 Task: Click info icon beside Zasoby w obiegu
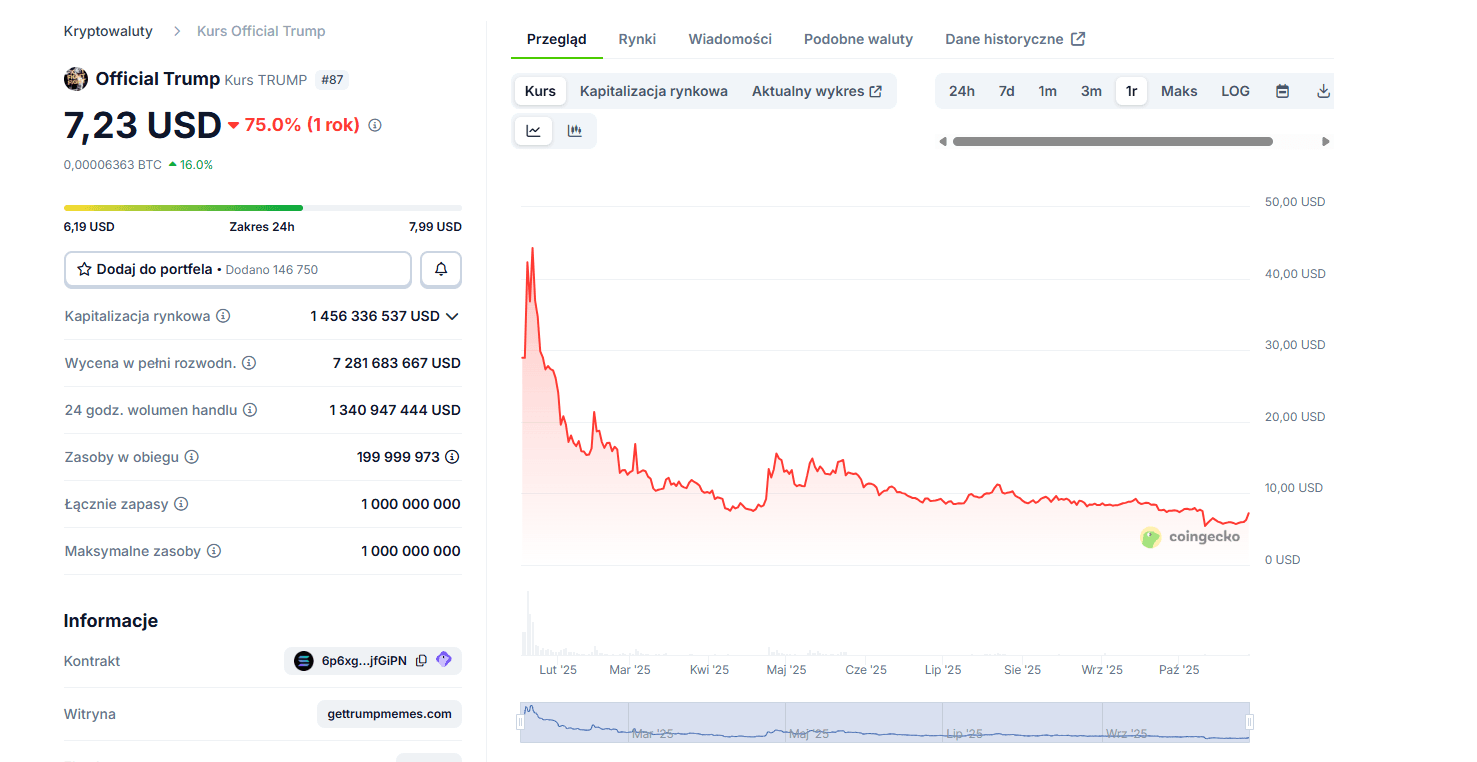click(x=191, y=457)
